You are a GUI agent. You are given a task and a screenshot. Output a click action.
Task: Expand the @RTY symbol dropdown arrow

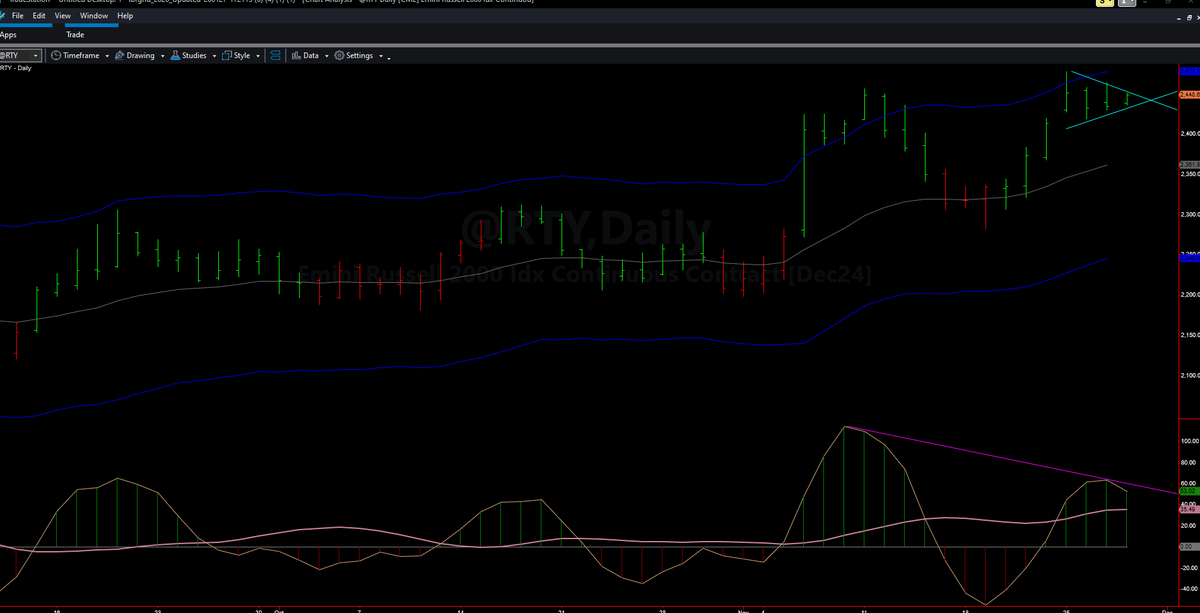[x=37, y=56]
